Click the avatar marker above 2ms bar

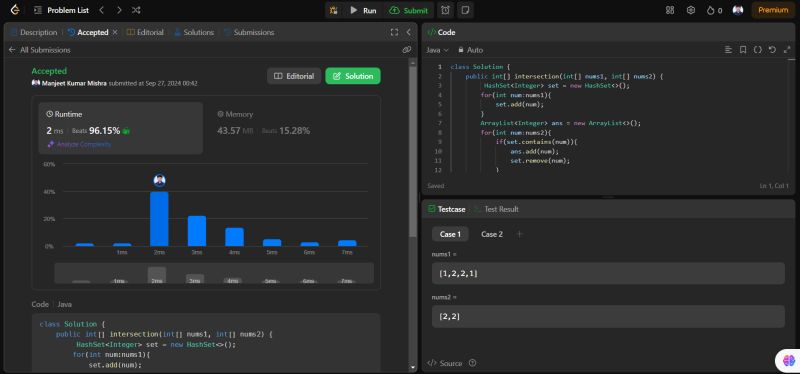coord(159,180)
